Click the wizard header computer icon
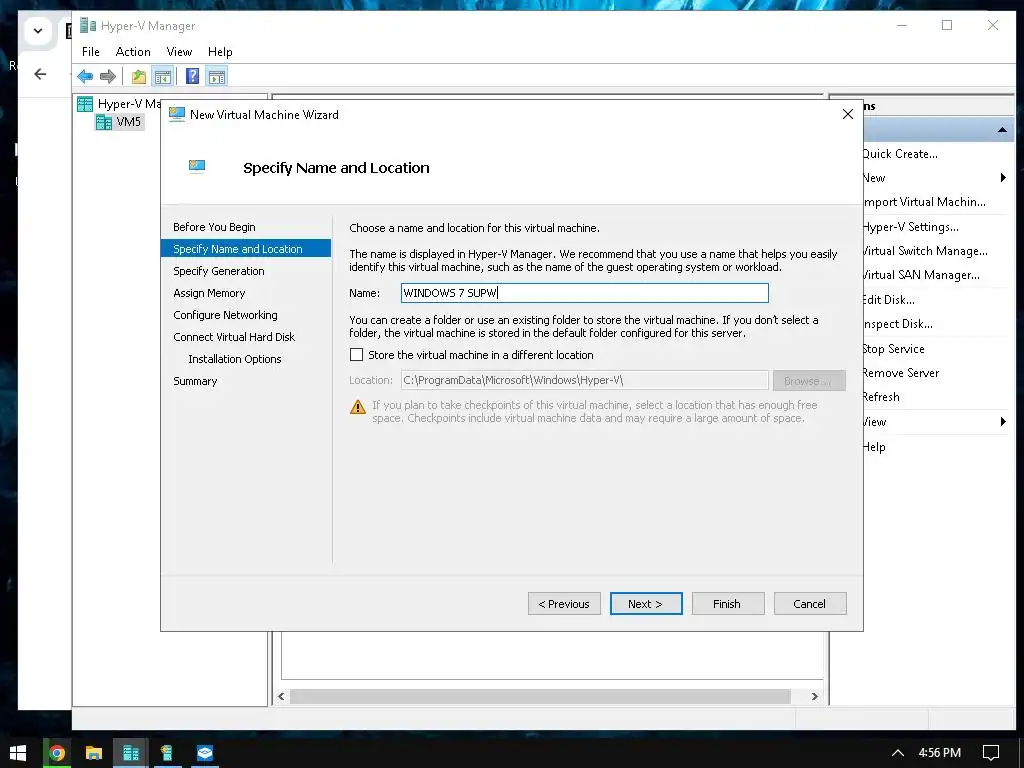This screenshot has width=1024, height=768. point(197,167)
